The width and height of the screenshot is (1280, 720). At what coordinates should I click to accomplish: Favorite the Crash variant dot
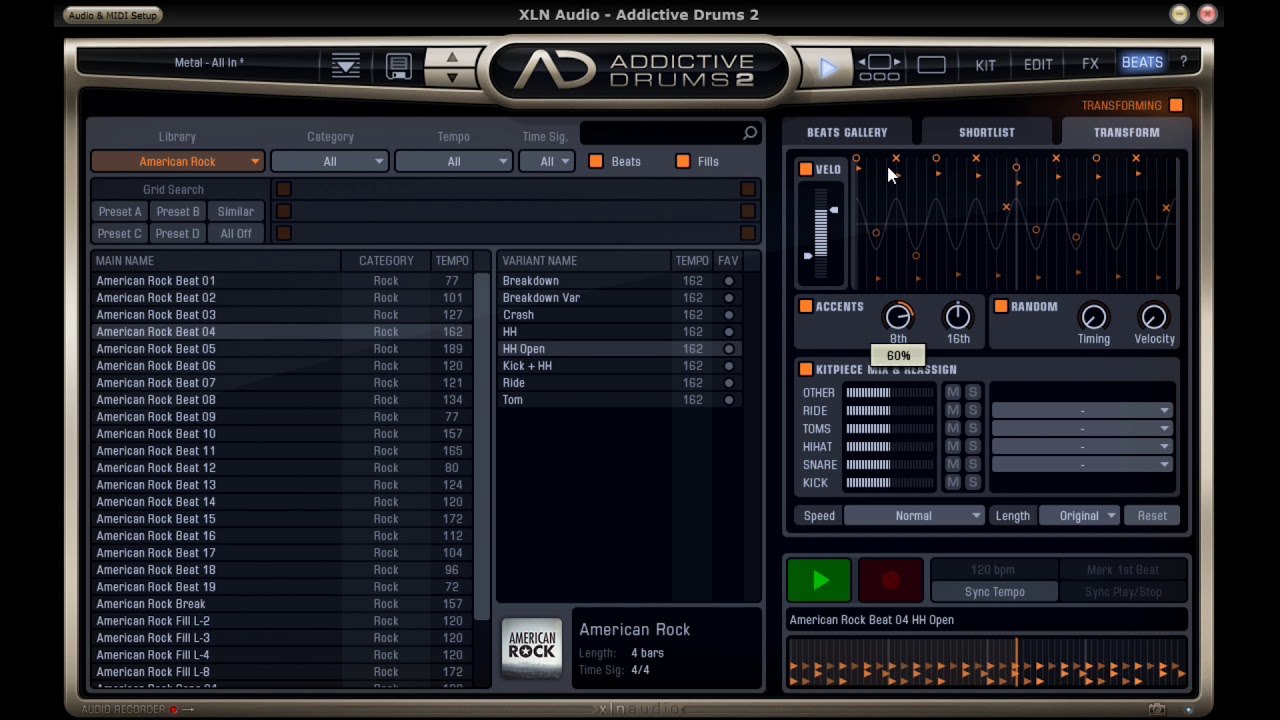[728, 315]
